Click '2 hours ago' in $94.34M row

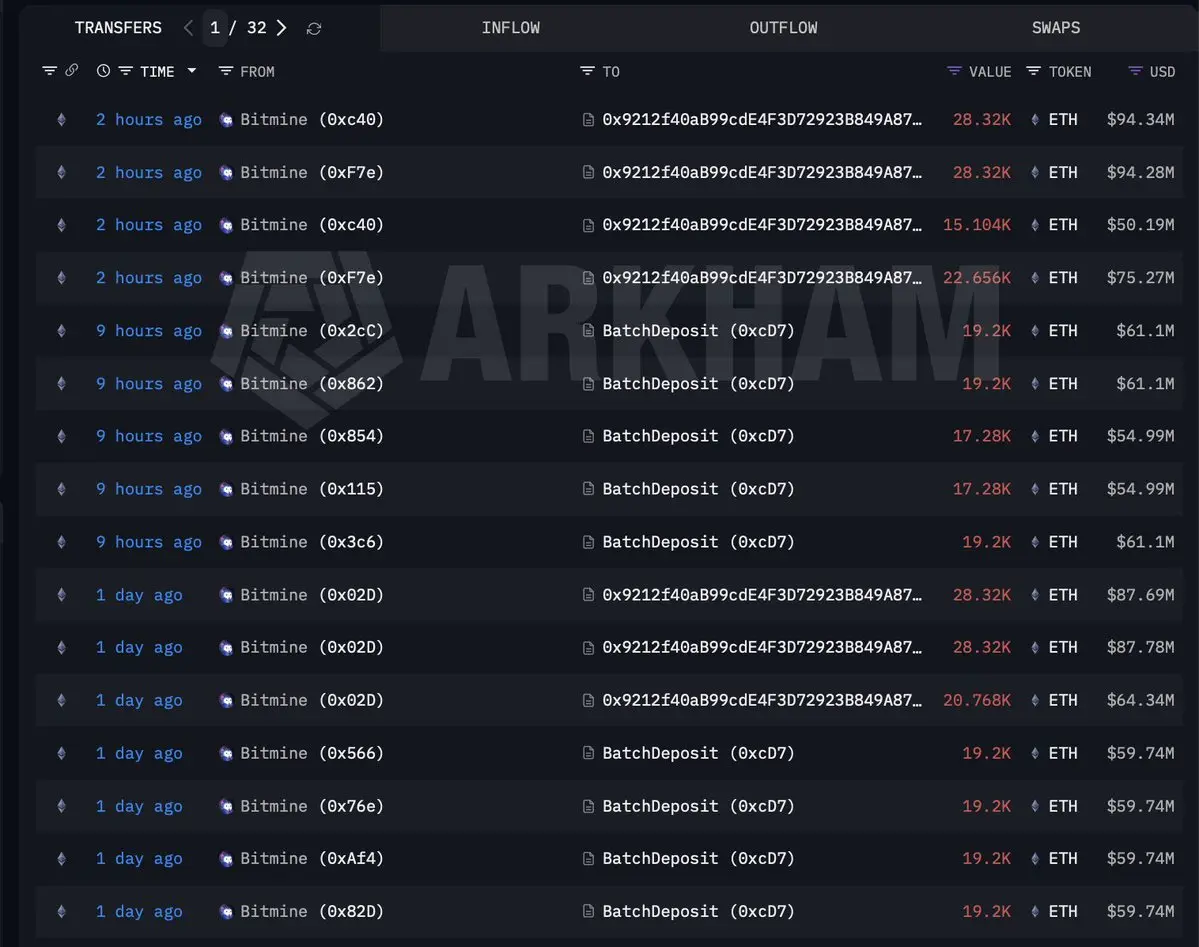tap(148, 119)
